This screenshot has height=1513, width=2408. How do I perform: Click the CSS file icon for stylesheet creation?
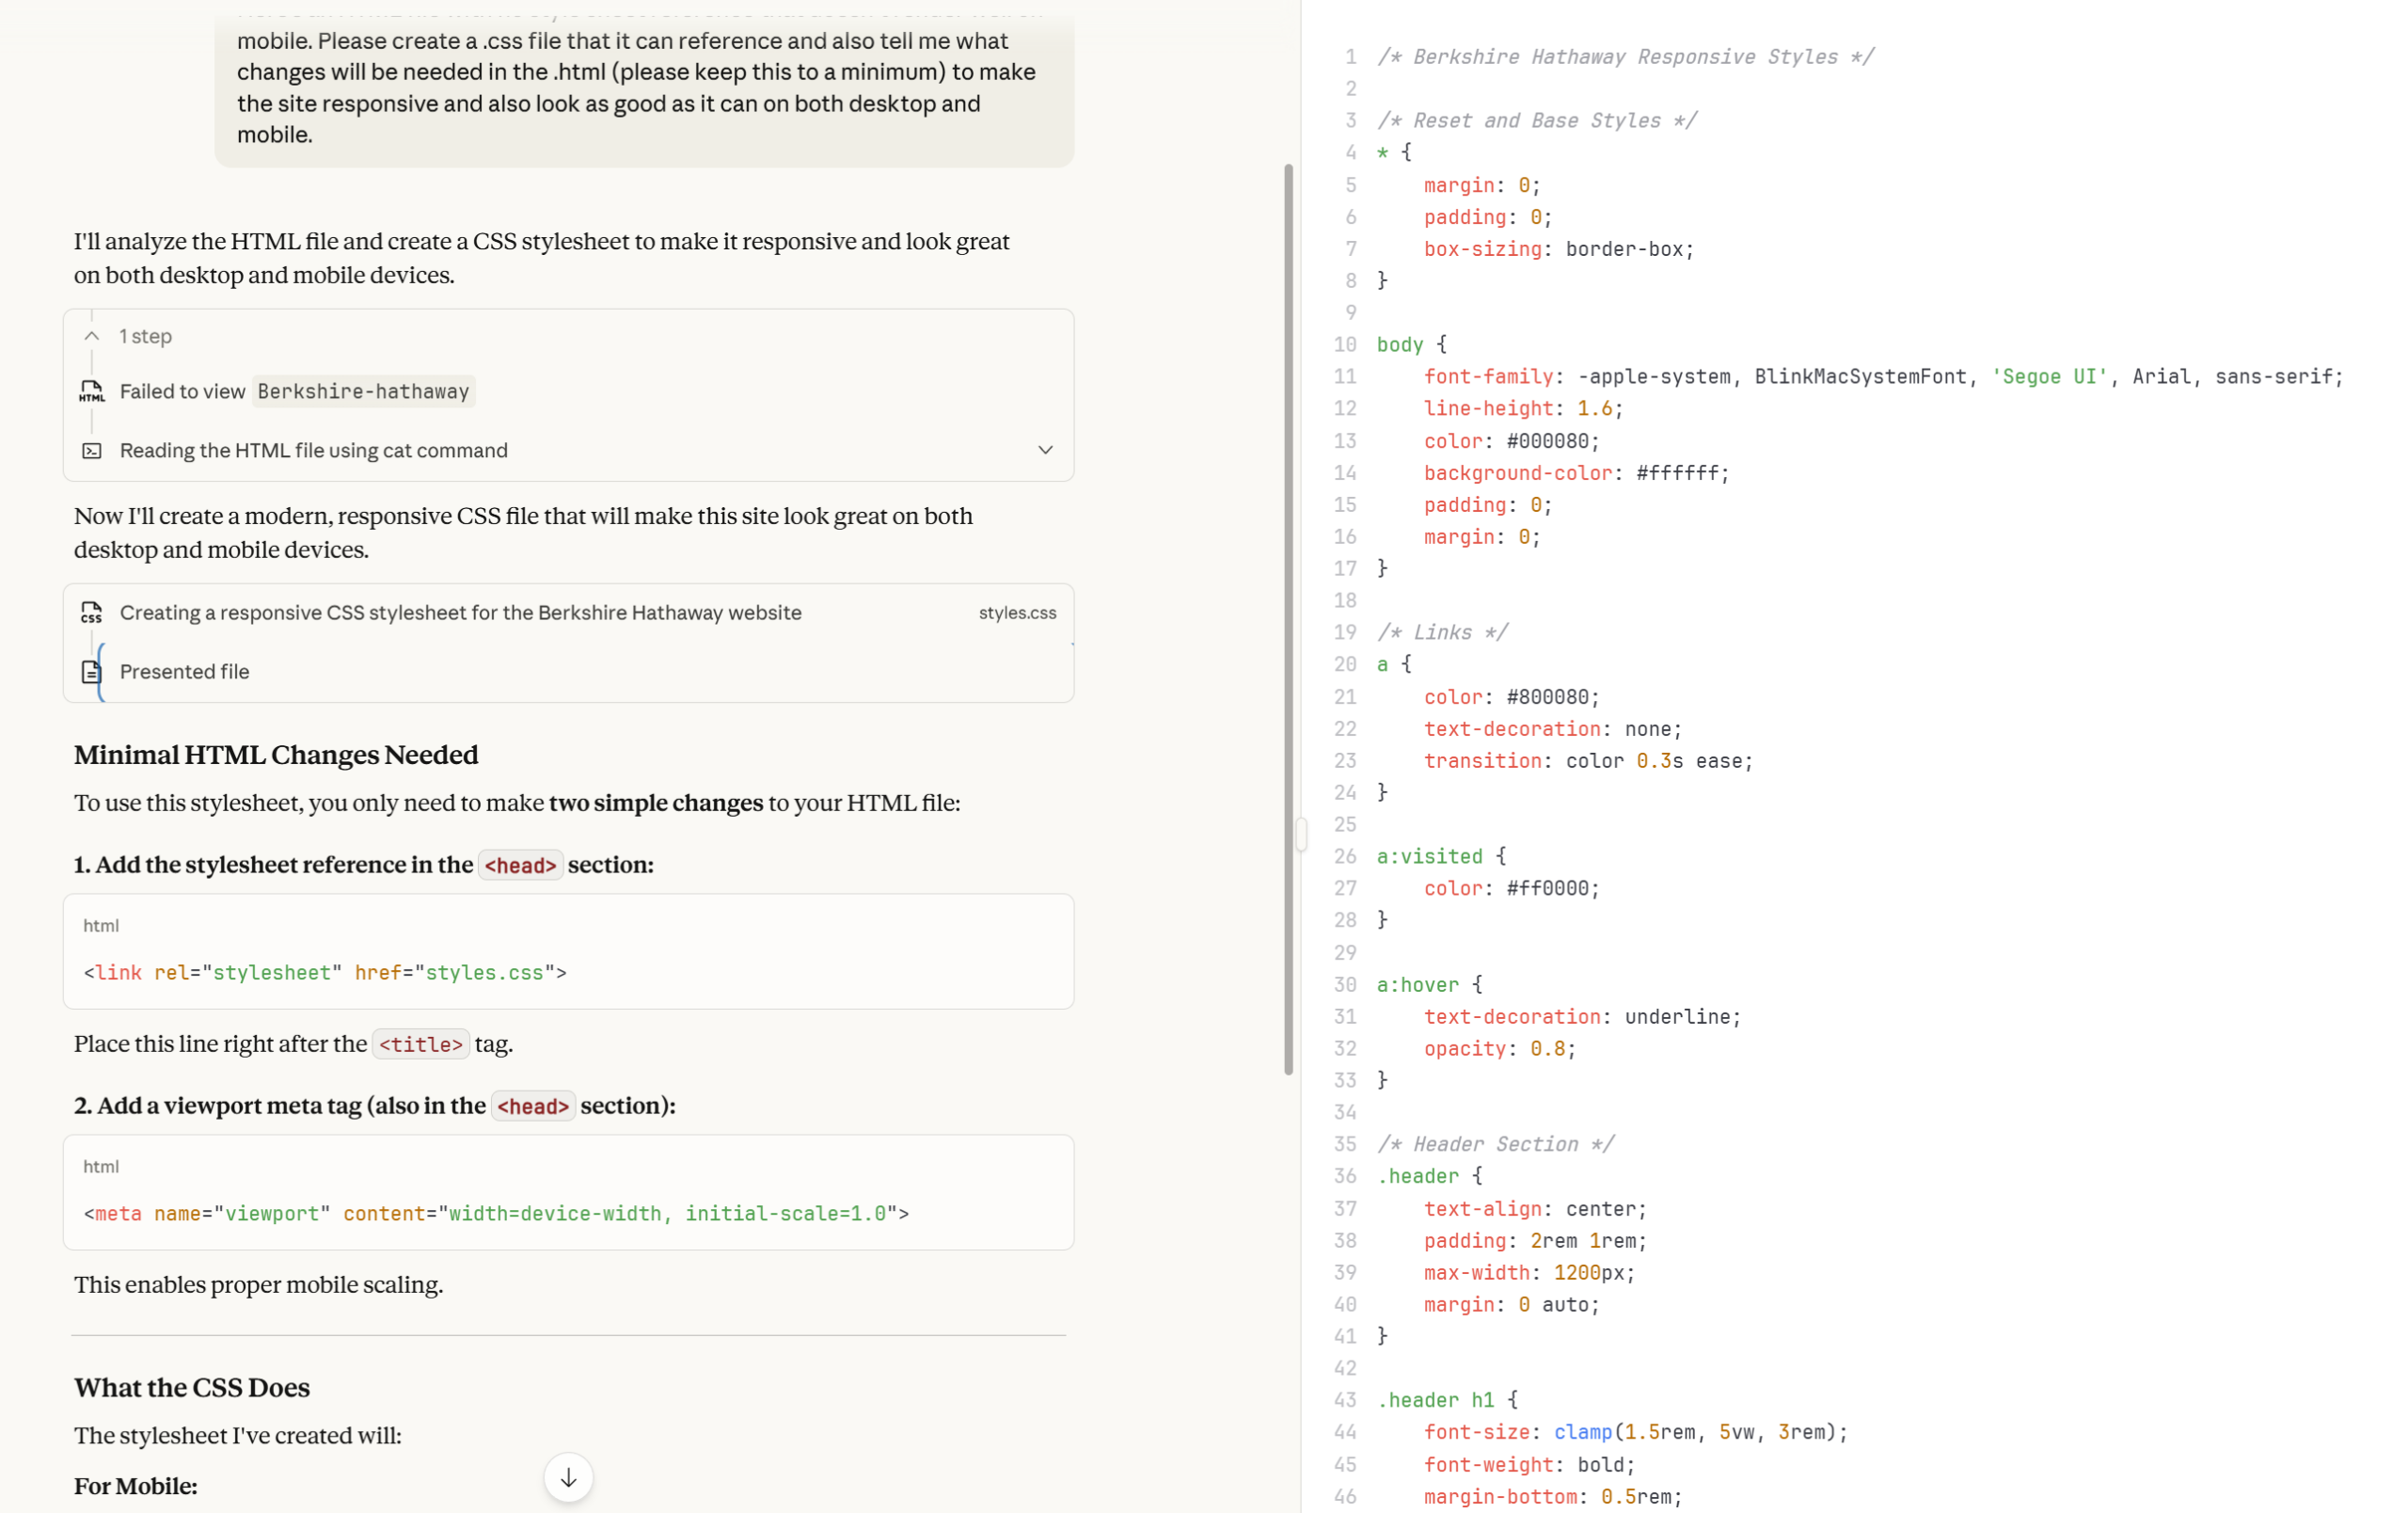click(91, 613)
